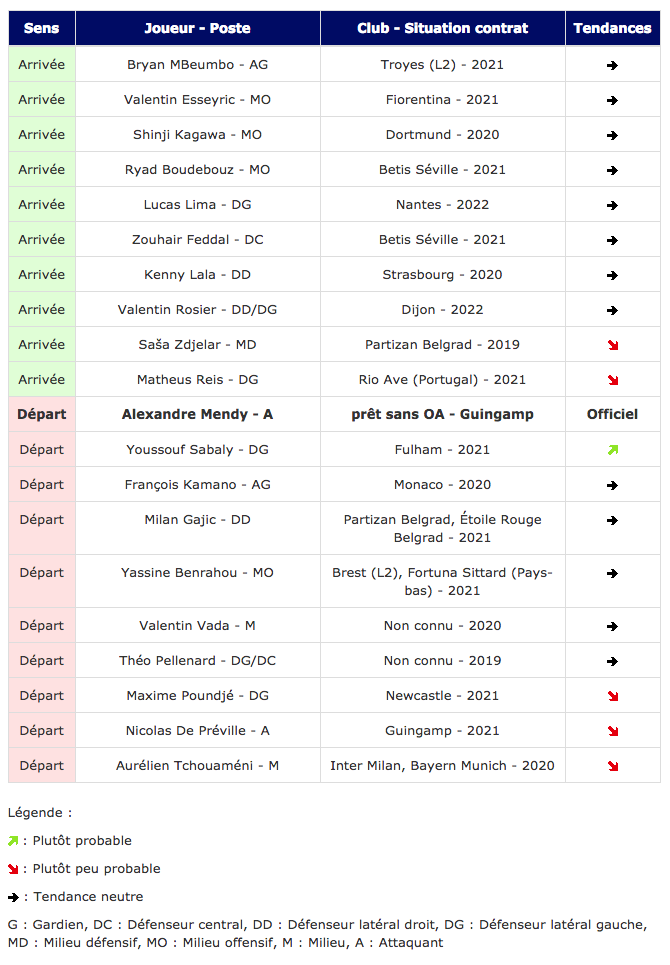Click the red arrow for Aurélien Tchouaméni
The height and width of the screenshot is (965, 670).
(x=613, y=766)
